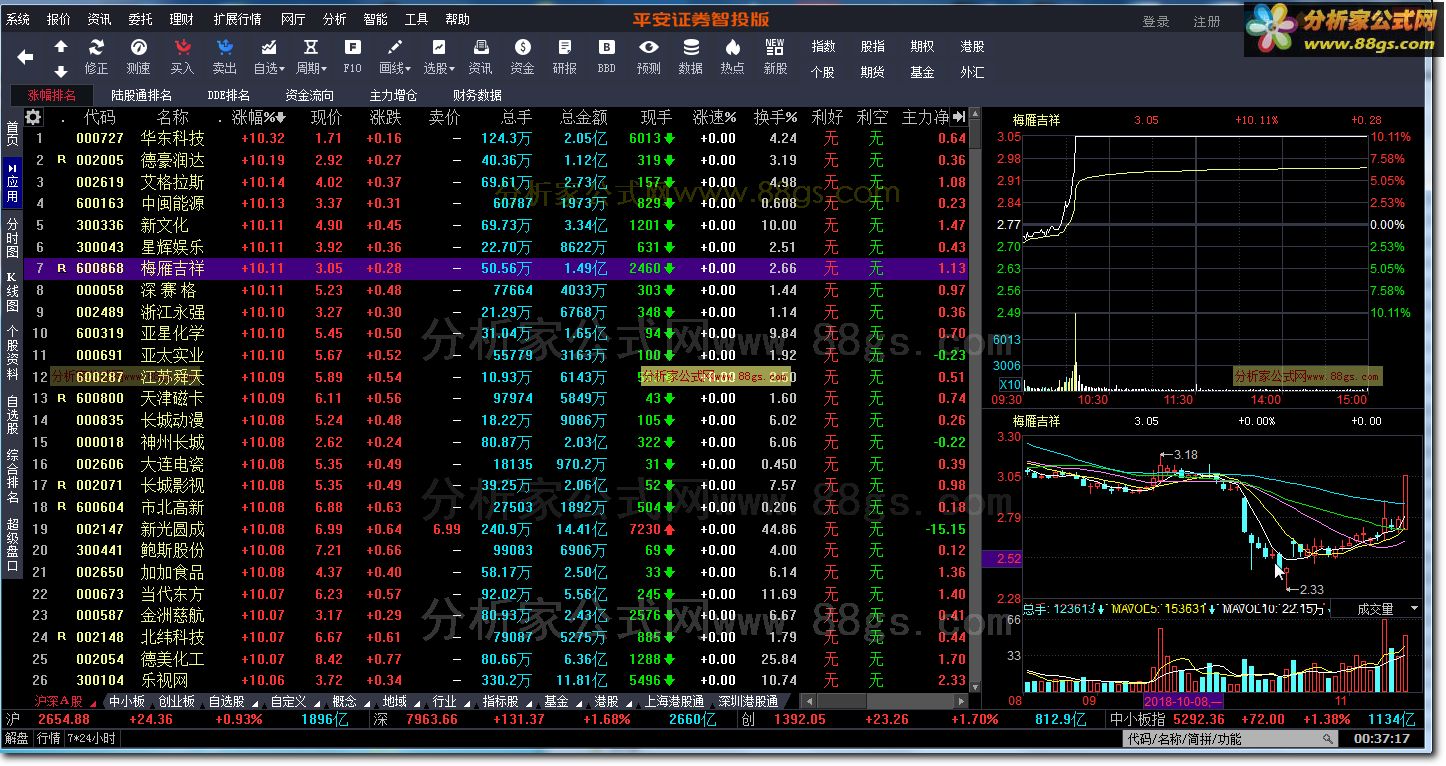Switch to the 陆股通排名 tab
Viewport: 1446px width, 766px height.
coord(141,95)
